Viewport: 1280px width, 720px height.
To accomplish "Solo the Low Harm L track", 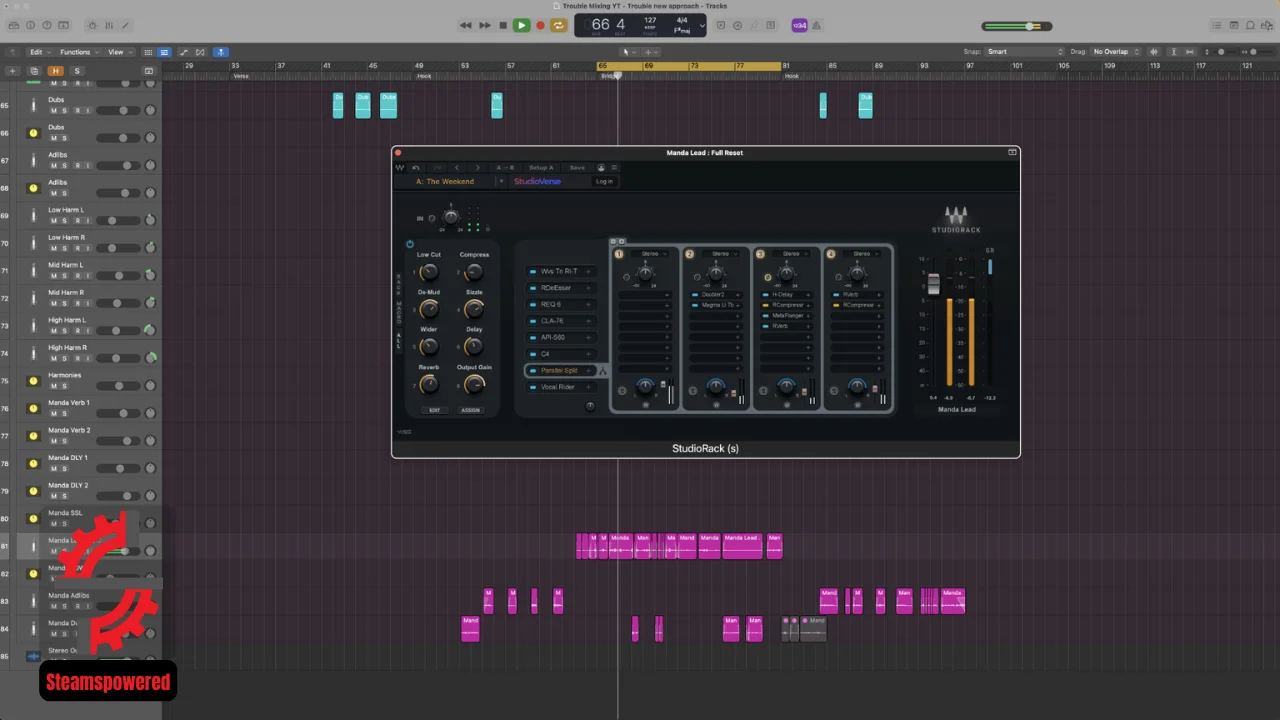I will pyautogui.click(x=65, y=220).
